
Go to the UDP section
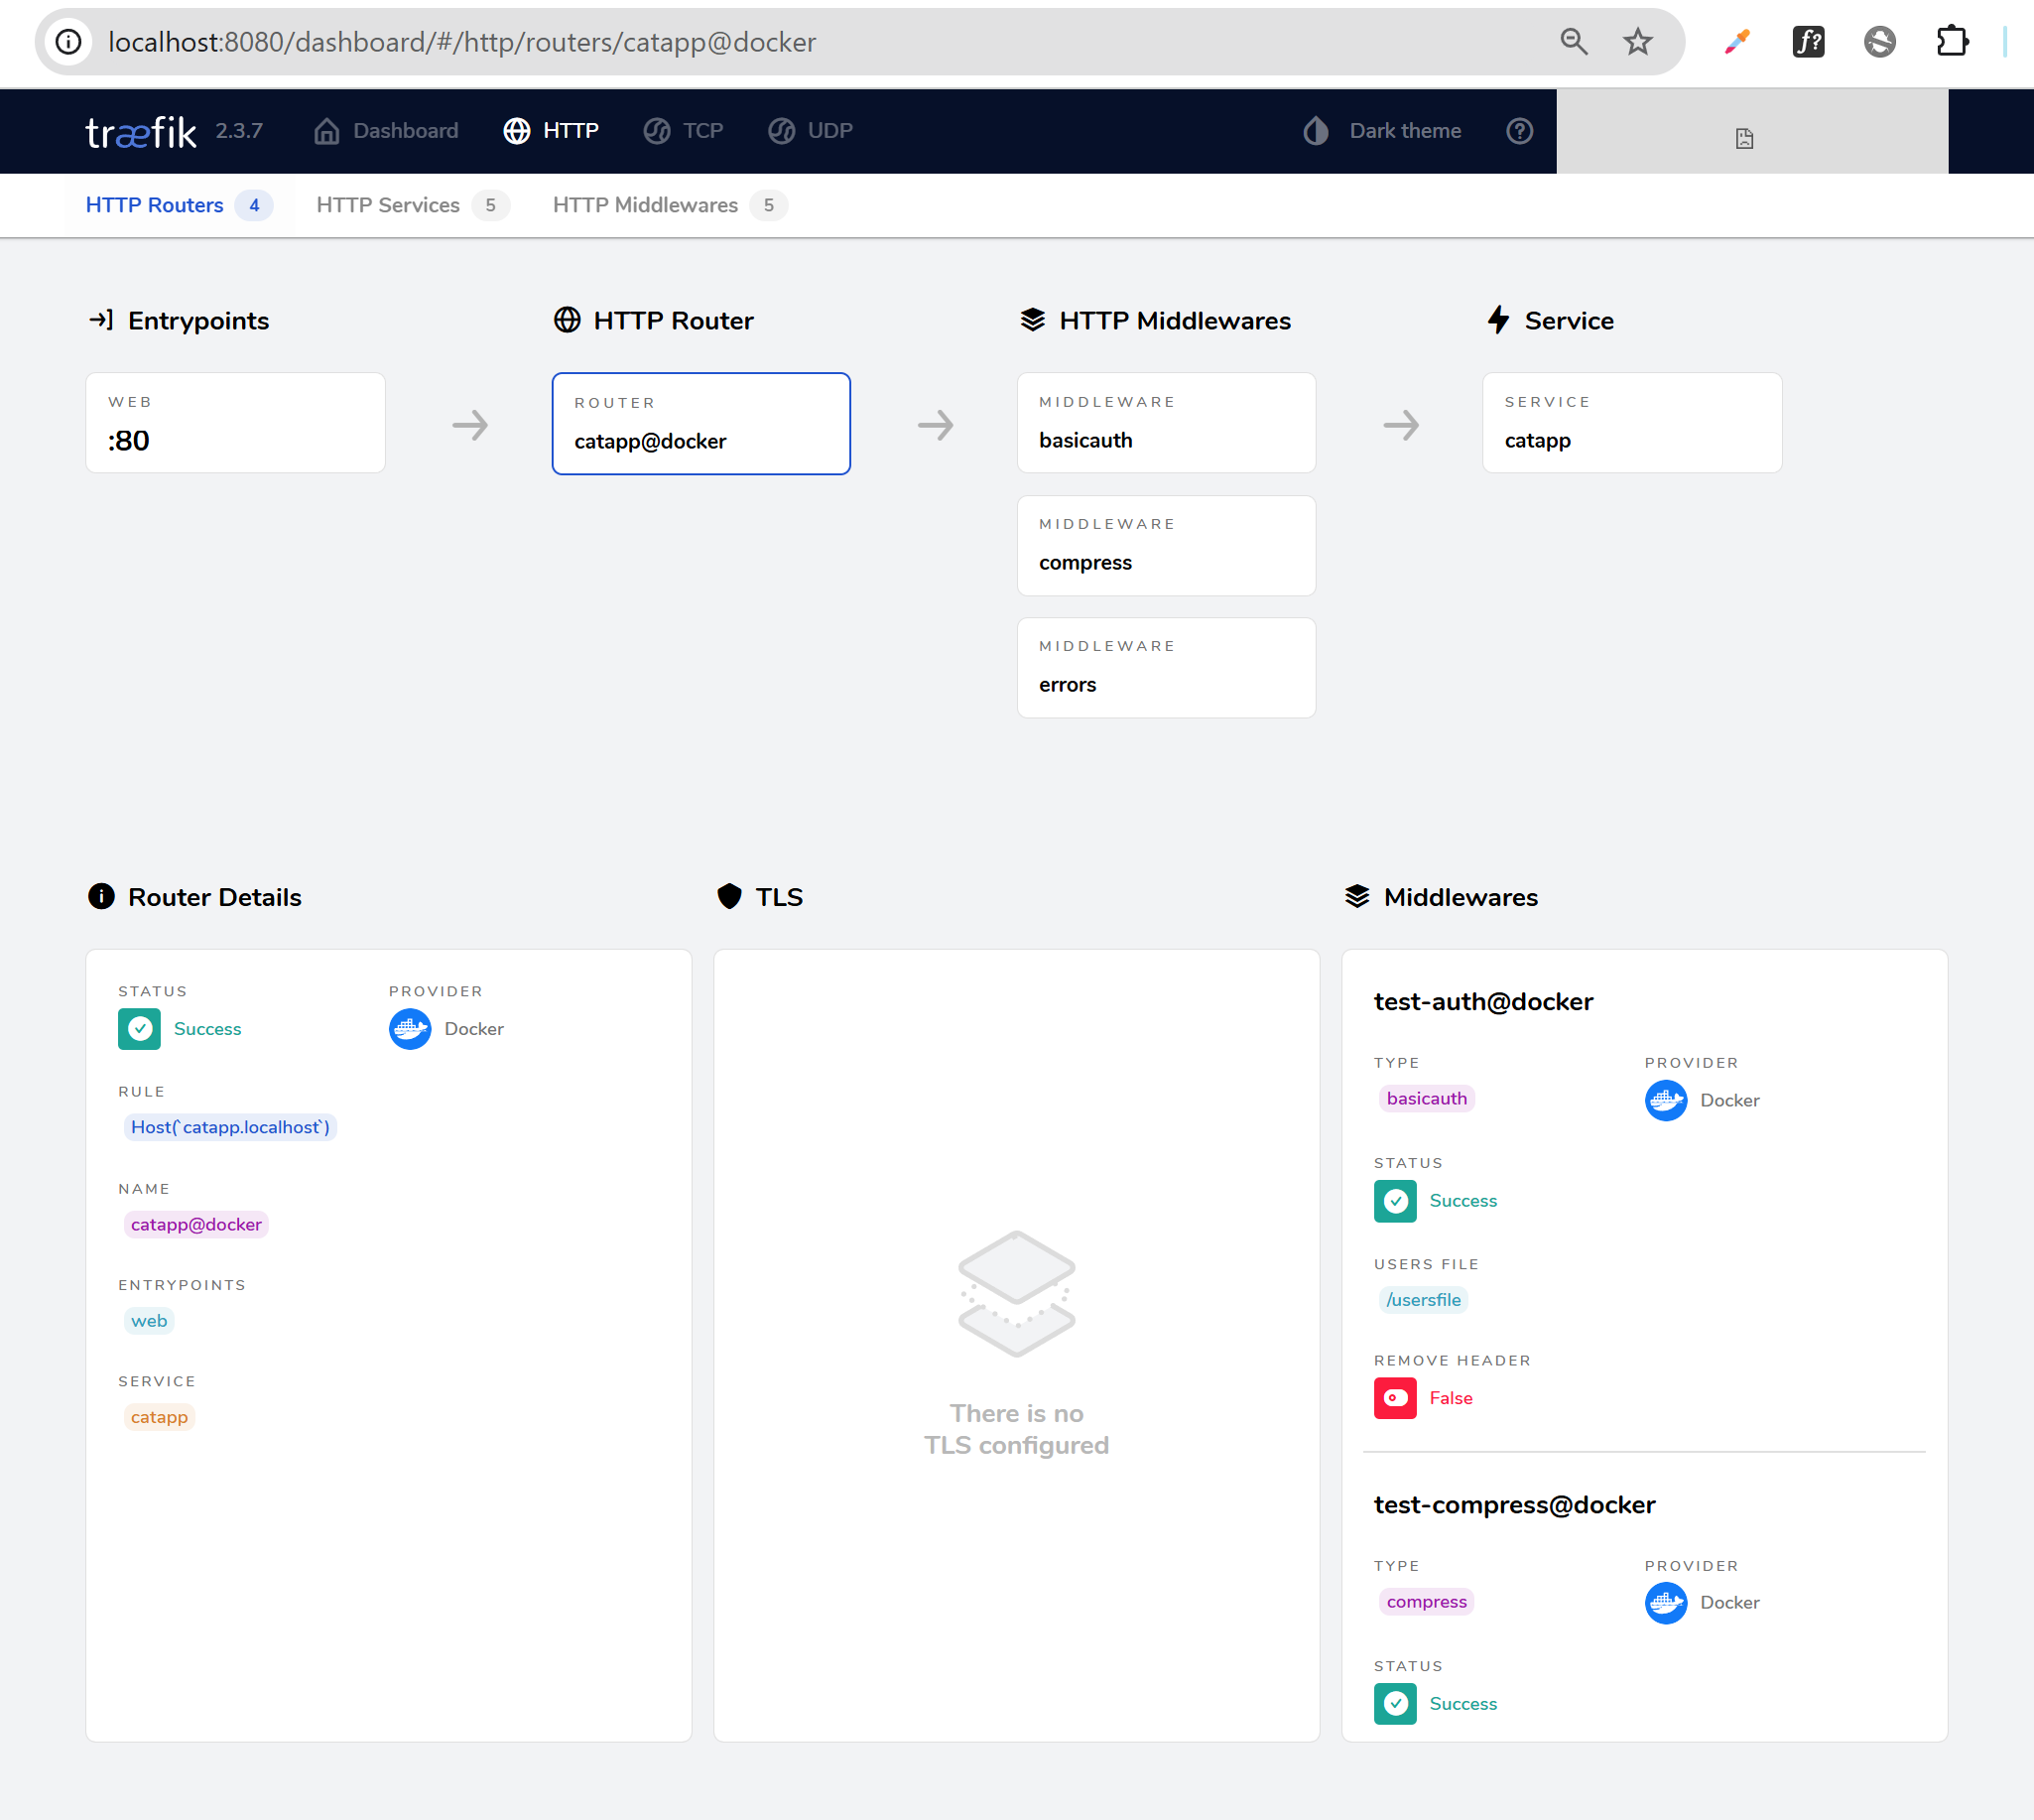(x=810, y=131)
